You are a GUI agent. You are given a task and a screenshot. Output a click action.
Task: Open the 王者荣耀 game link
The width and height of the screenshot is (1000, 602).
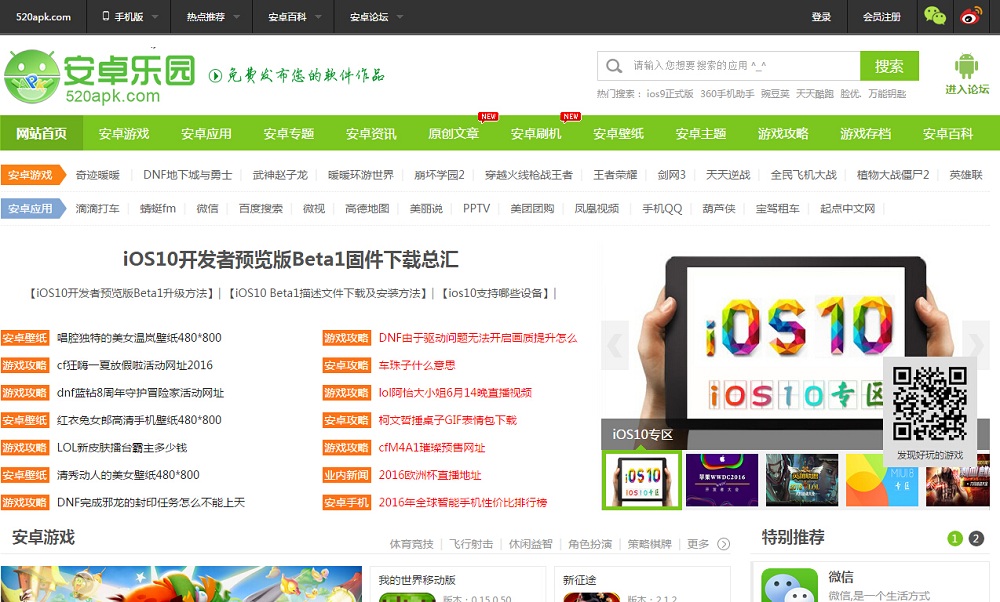(x=615, y=175)
